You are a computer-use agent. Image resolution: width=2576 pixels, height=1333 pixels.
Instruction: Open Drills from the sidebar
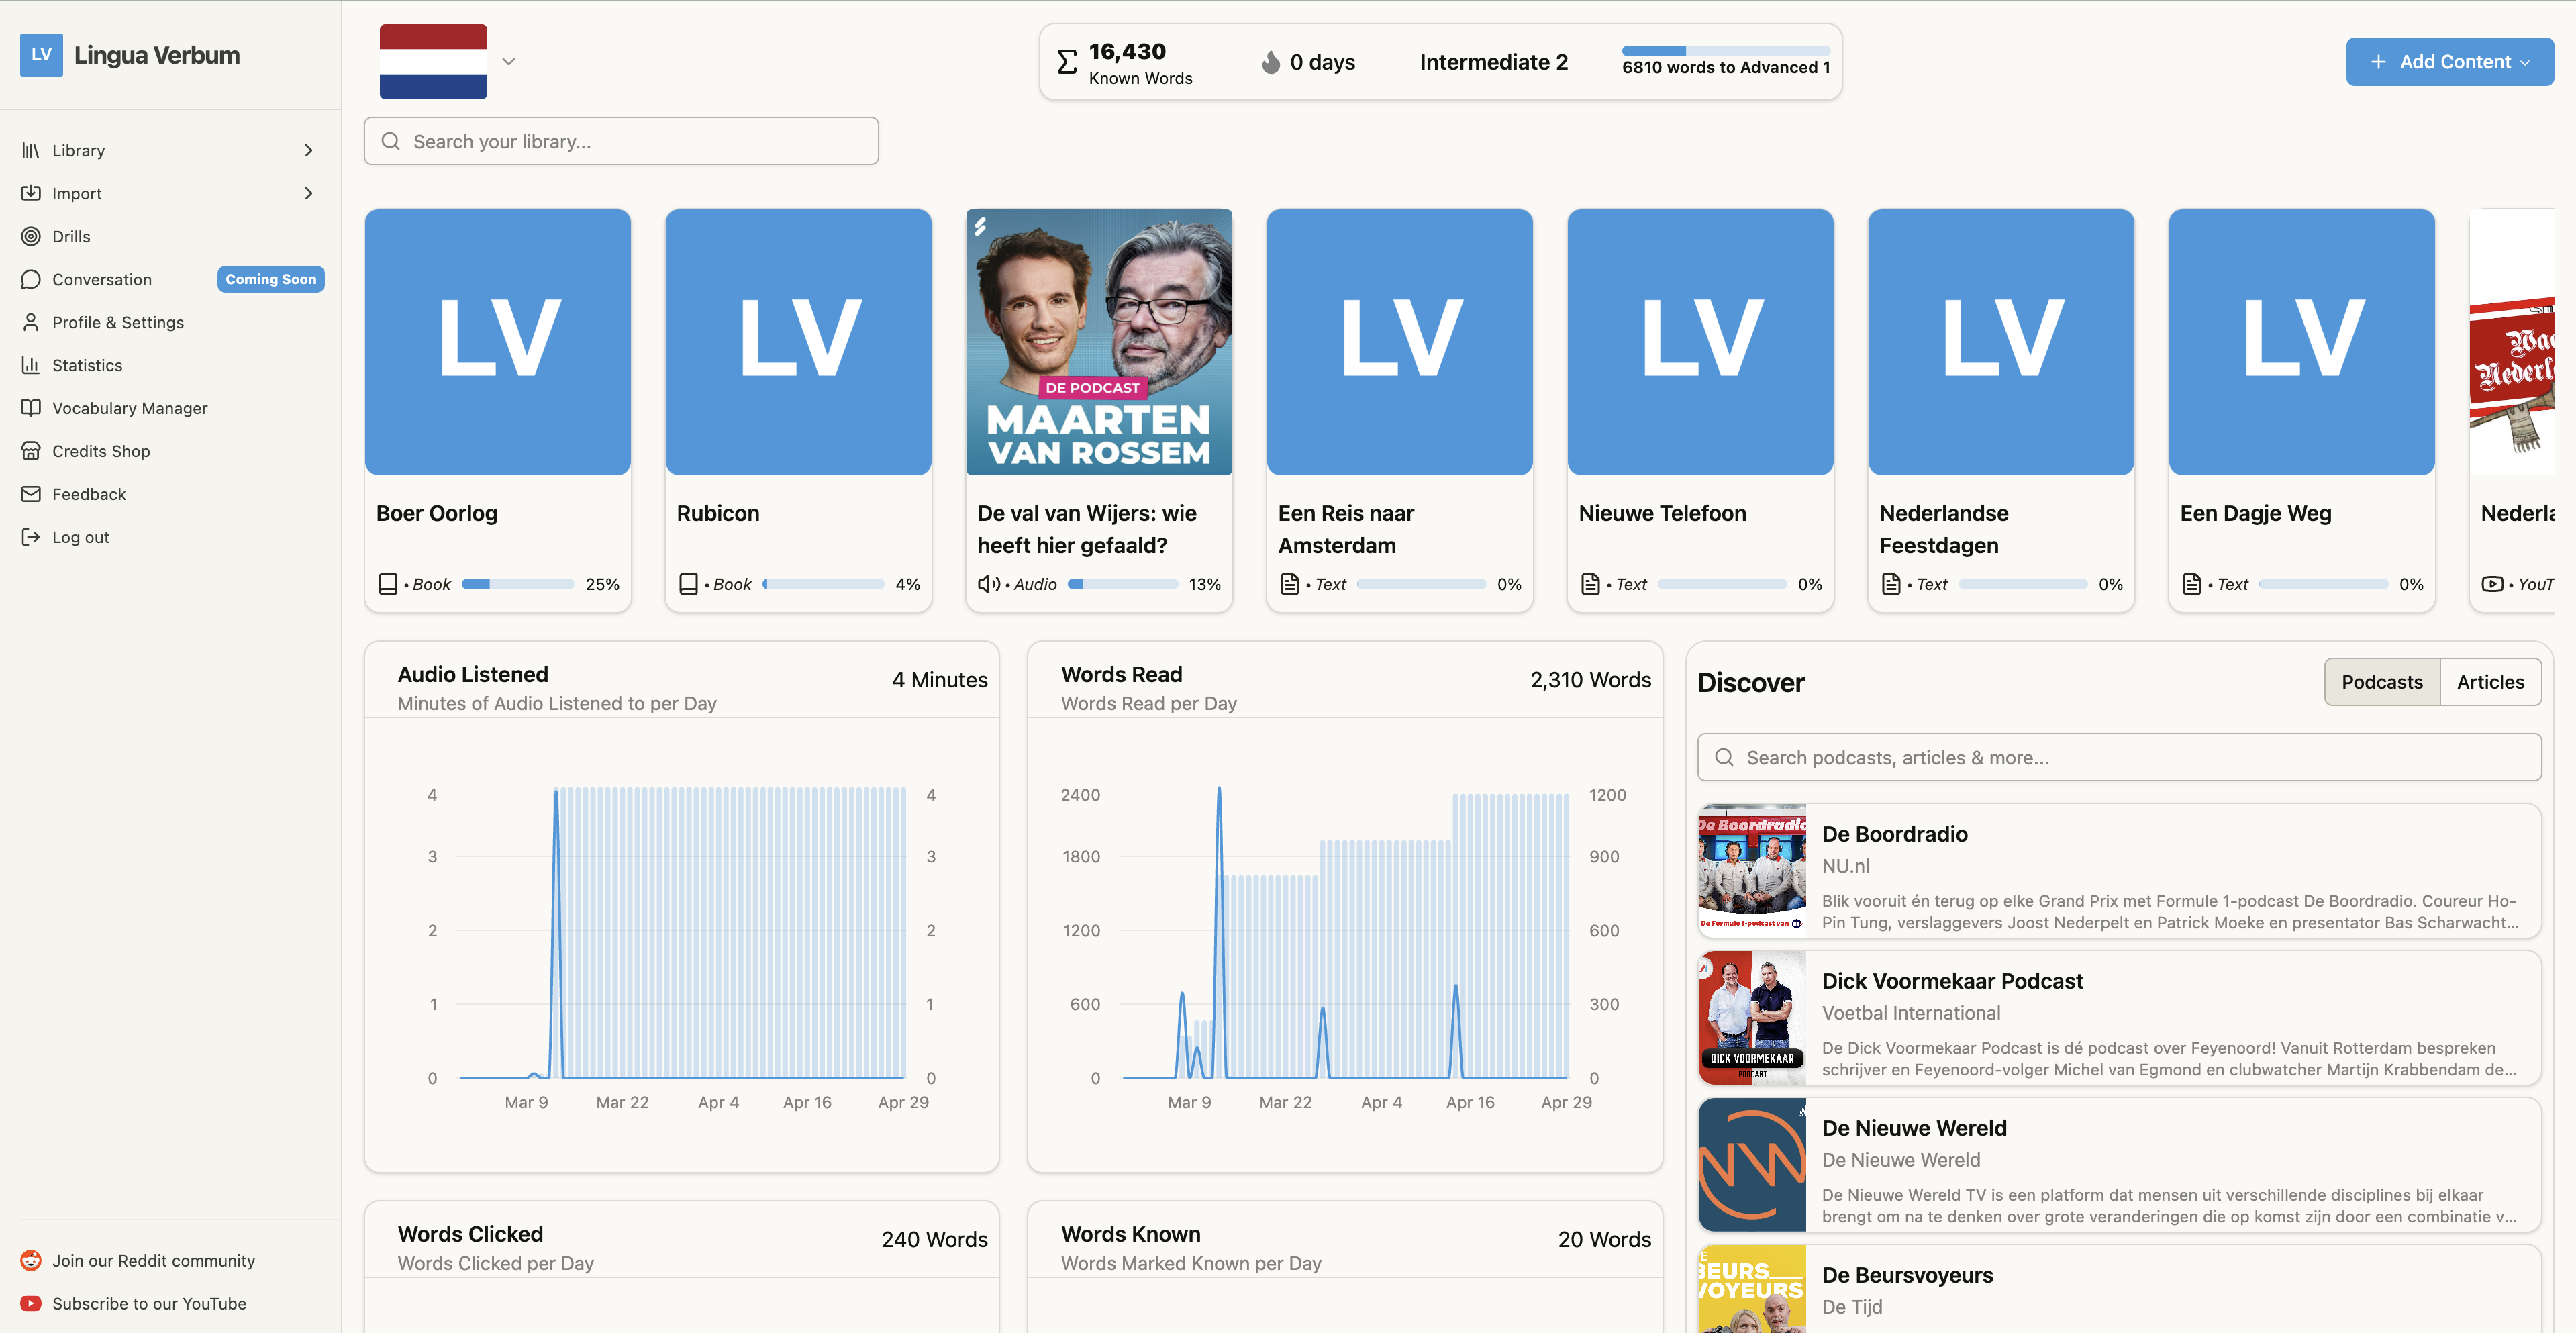[x=71, y=236]
